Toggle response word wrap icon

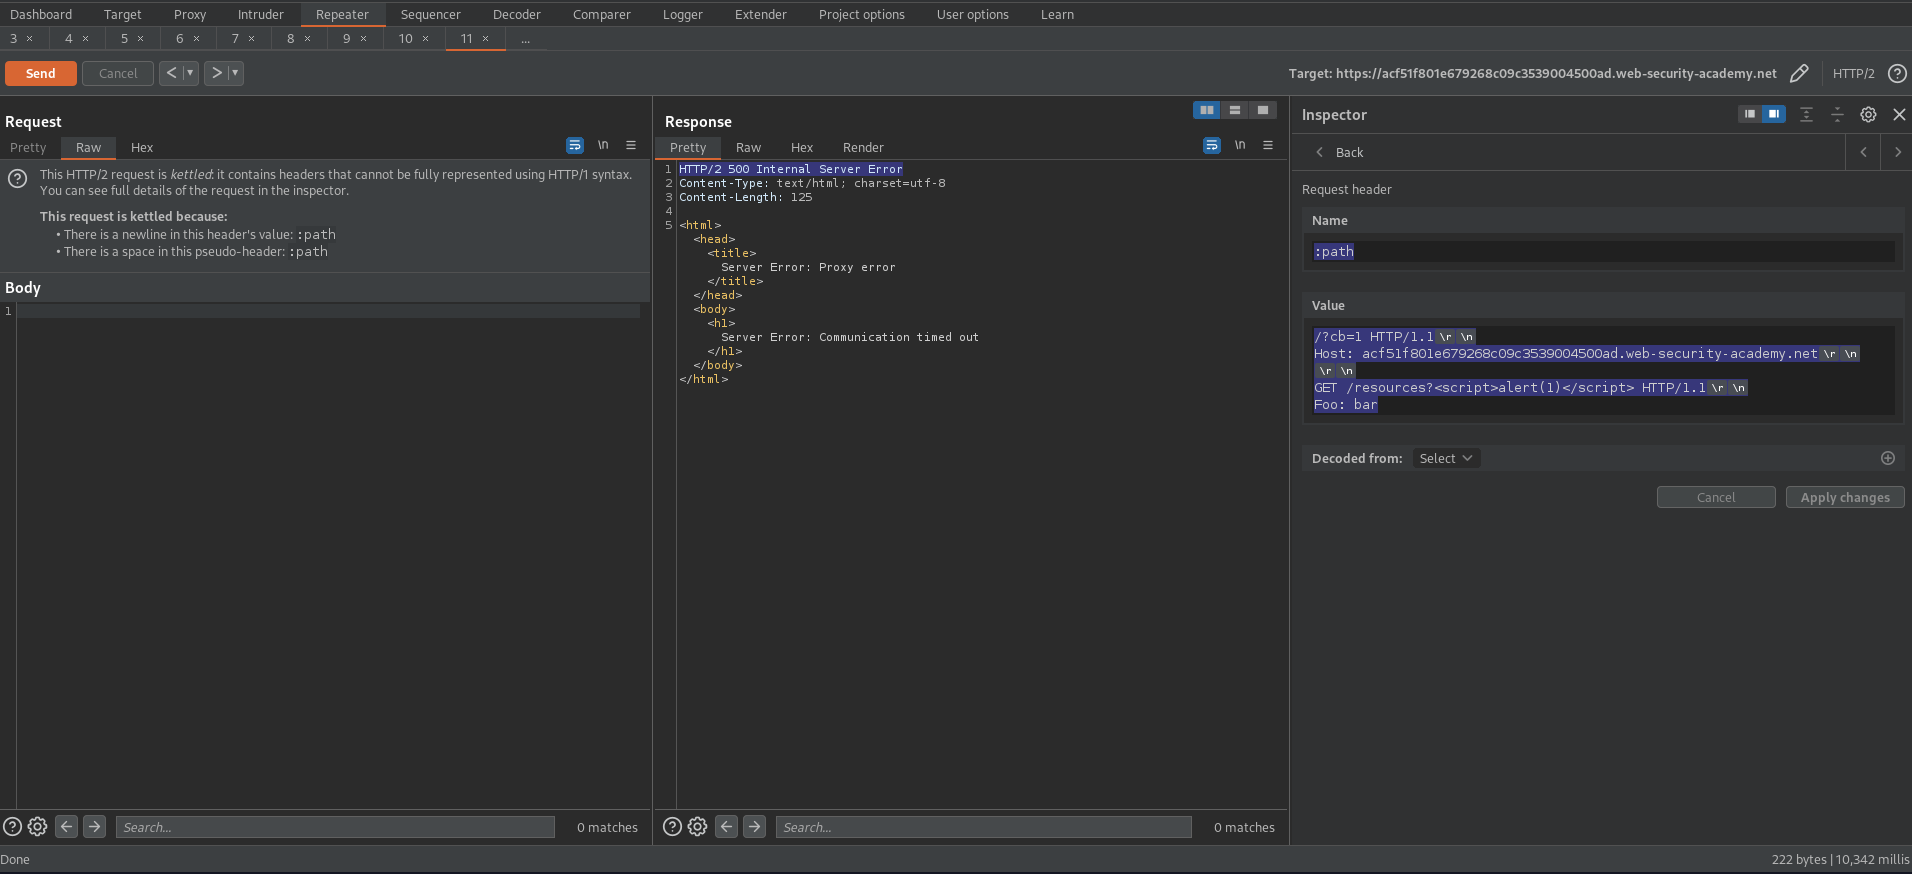pos(1212,145)
